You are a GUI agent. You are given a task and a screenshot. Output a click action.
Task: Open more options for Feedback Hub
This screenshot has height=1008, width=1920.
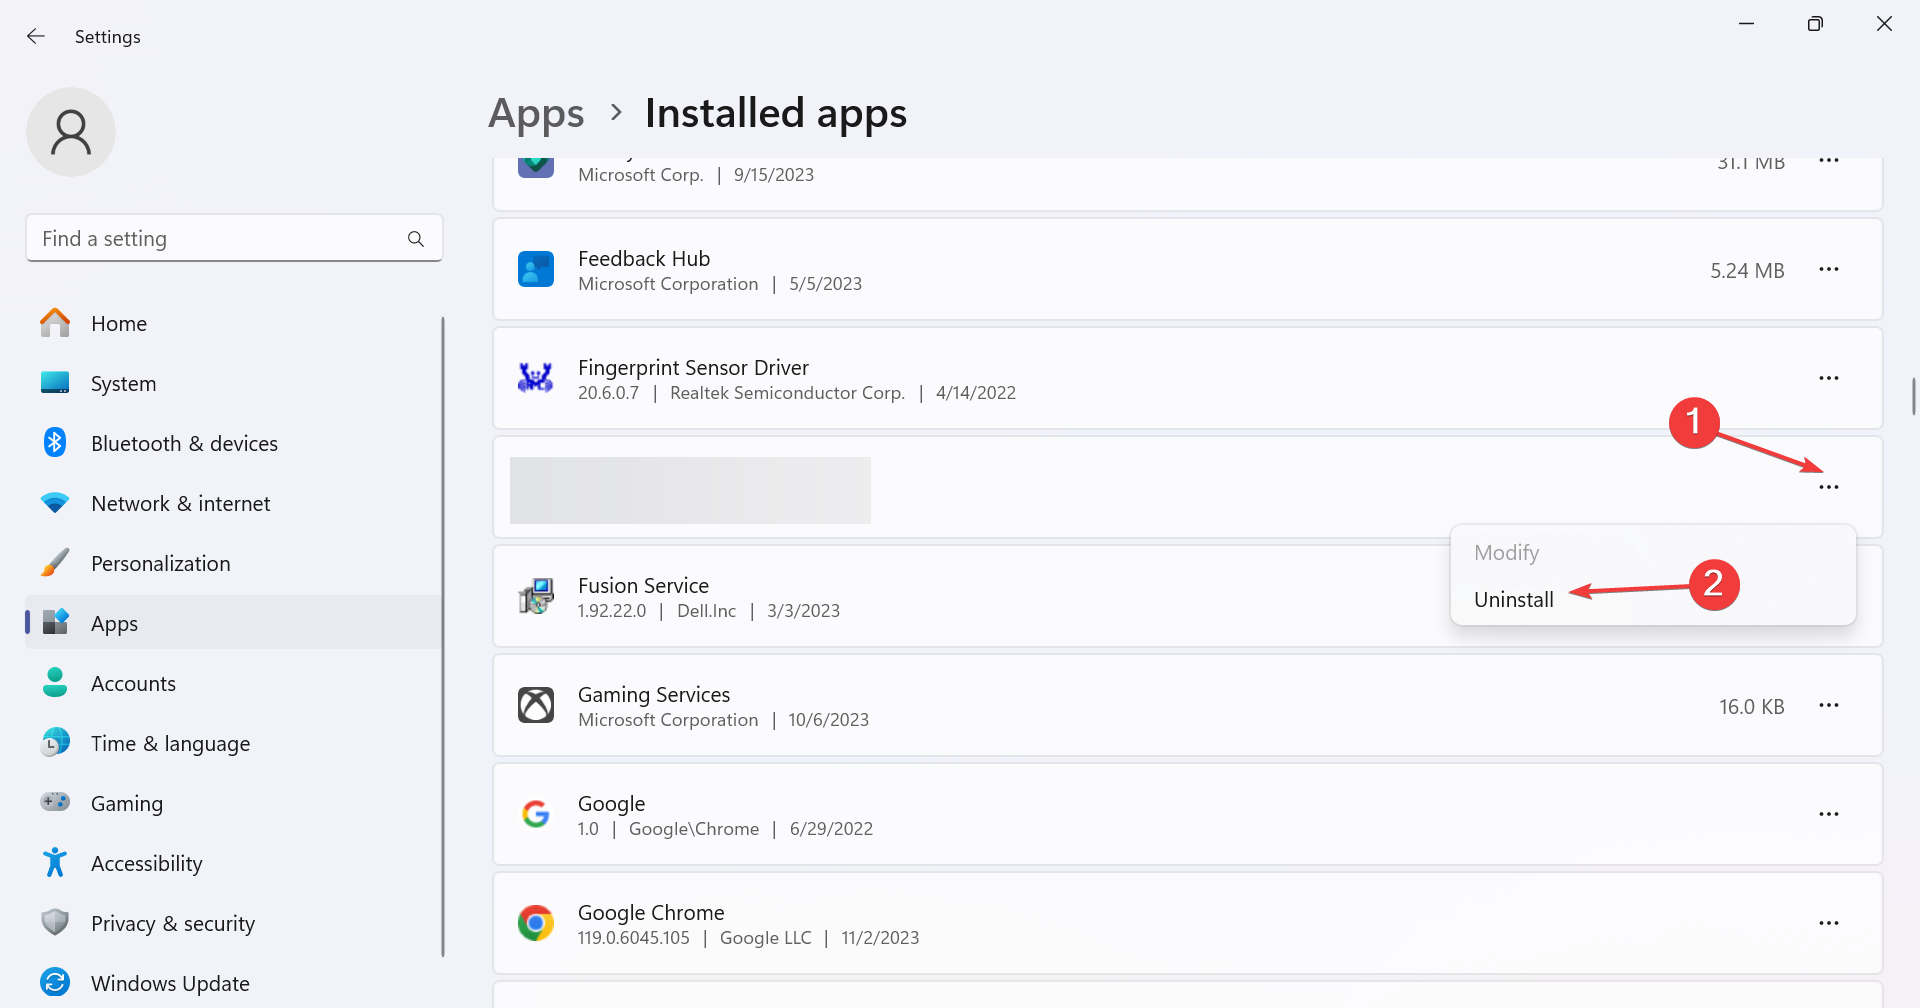(x=1829, y=270)
